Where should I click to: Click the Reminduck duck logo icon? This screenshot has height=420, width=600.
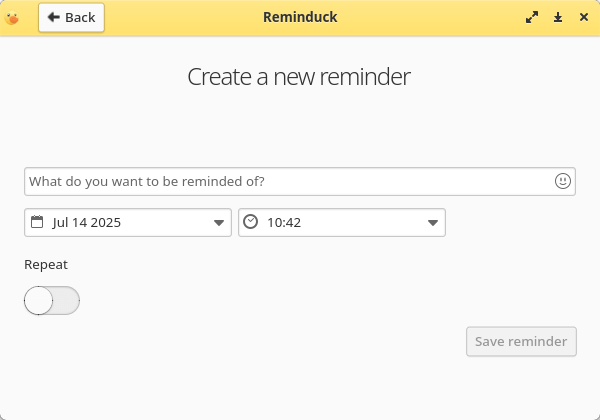12,18
